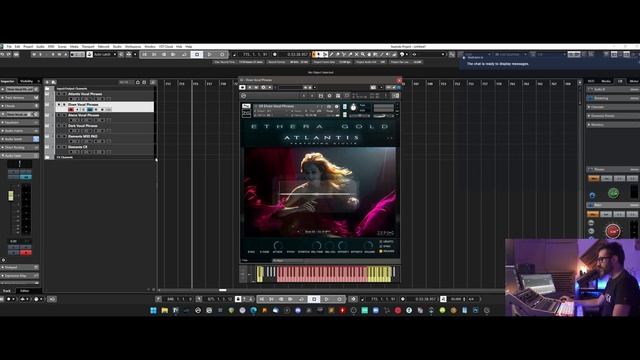The height and width of the screenshot is (360, 640).
Task: Click the Add Track plus icon
Action: click(47, 82)
